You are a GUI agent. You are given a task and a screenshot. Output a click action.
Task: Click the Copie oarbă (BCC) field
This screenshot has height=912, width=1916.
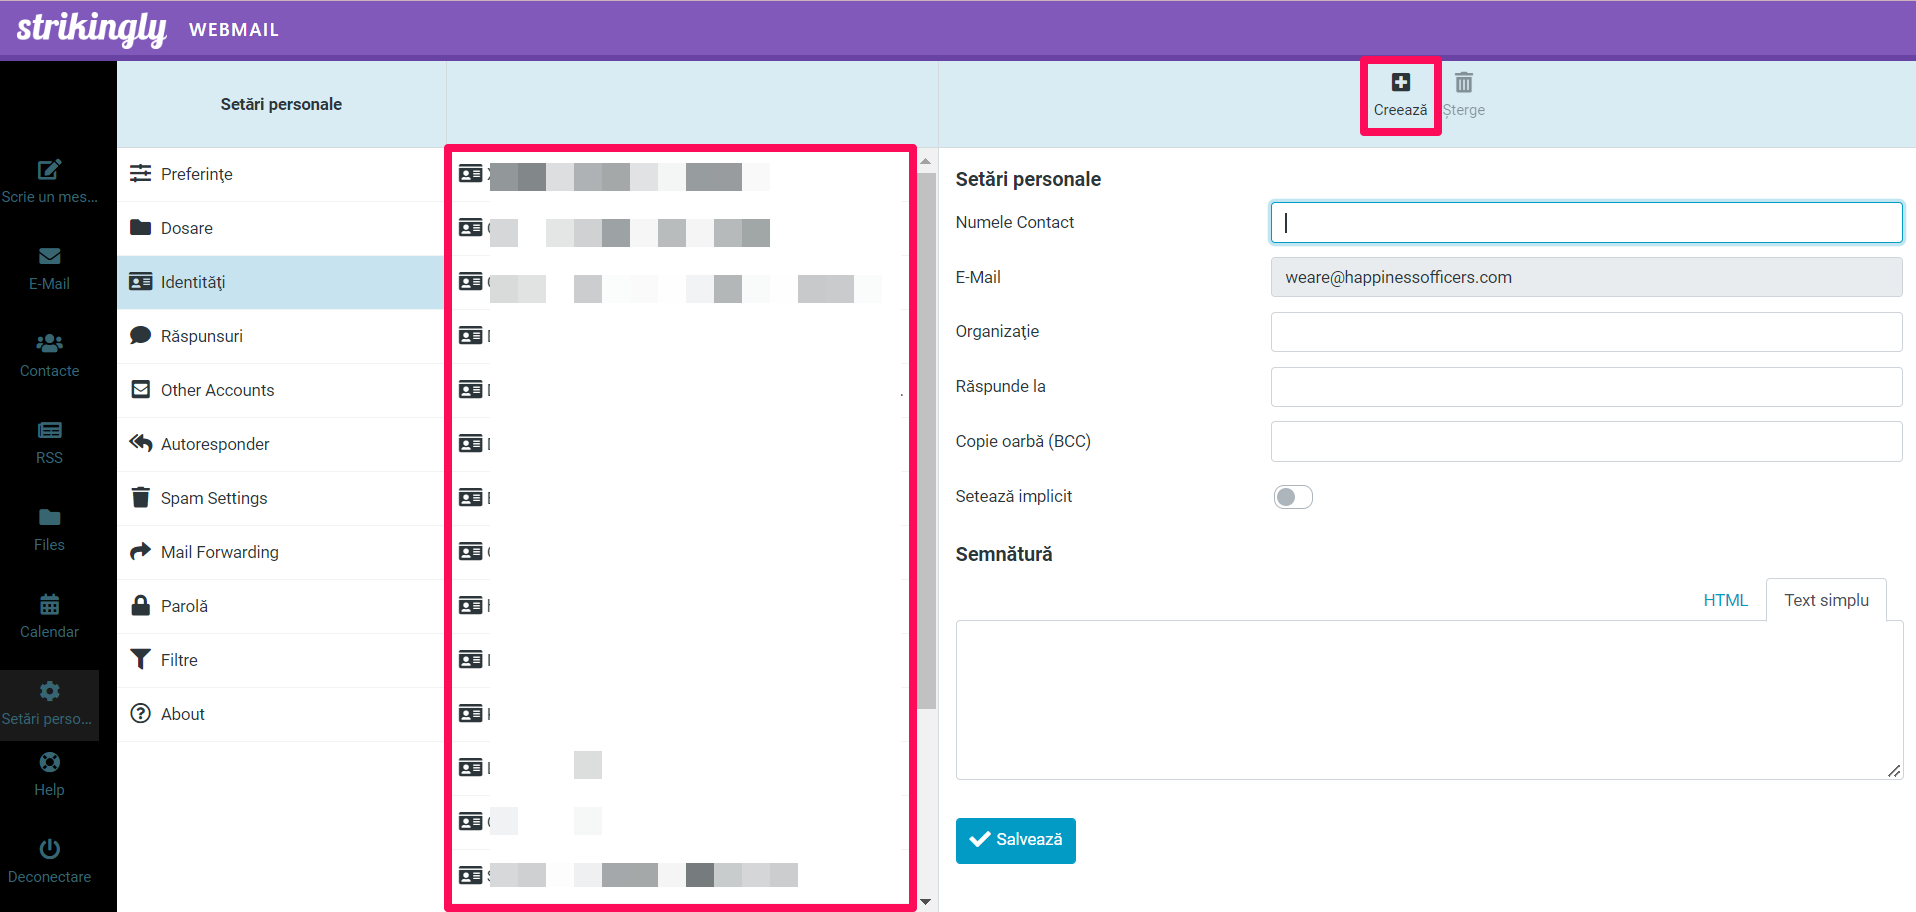pos(1586,441)
